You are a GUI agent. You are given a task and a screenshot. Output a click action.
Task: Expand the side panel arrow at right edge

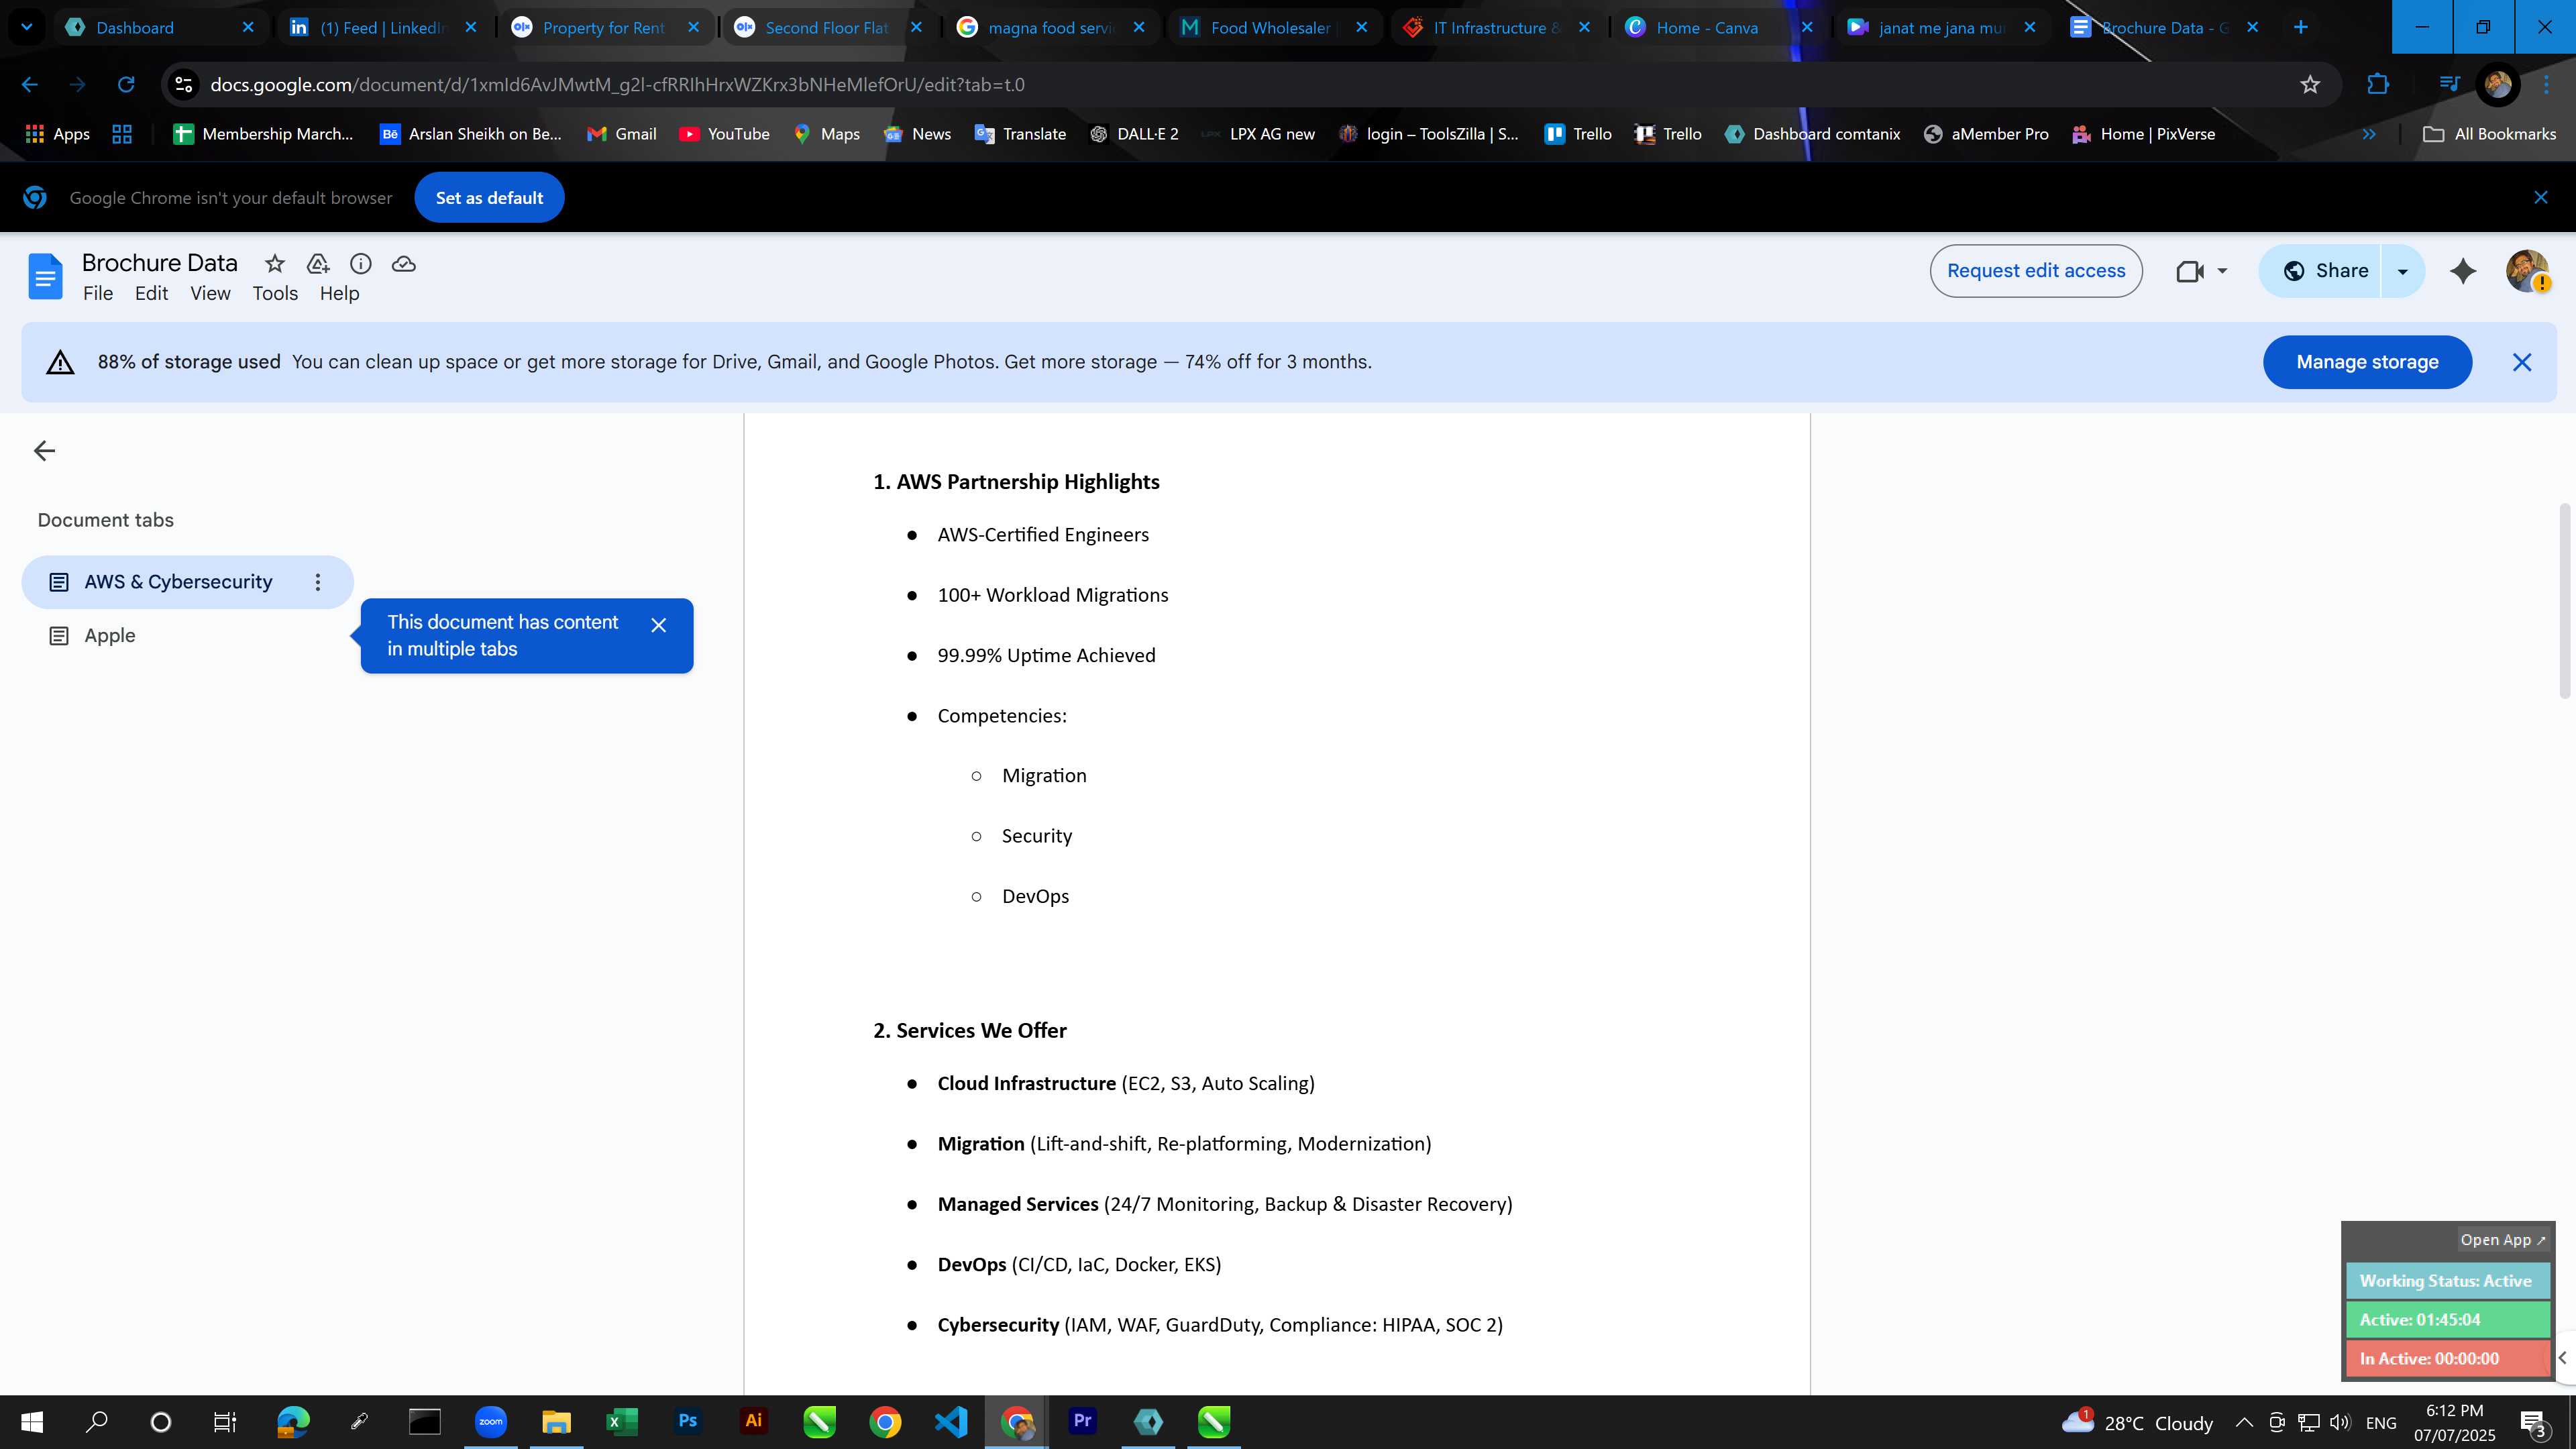pyautogui.click(x=2564, y=1358)
